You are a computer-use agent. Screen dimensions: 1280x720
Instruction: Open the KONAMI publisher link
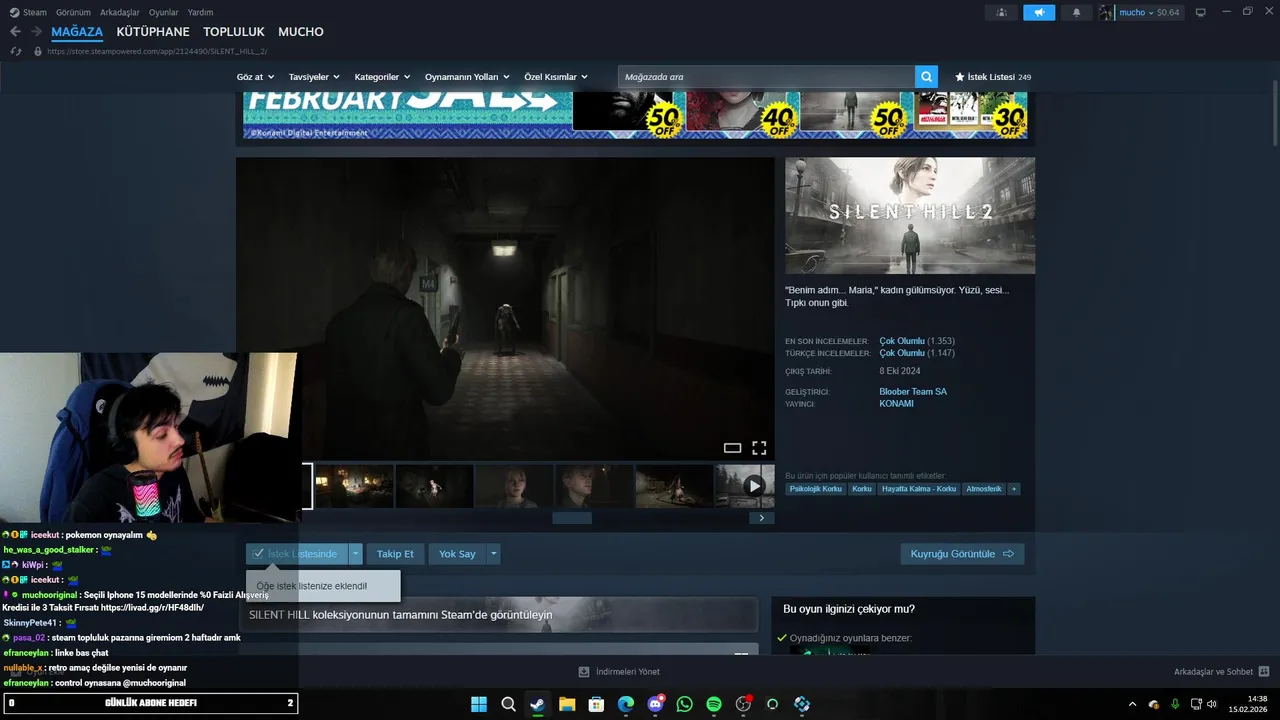click(896, 404)
